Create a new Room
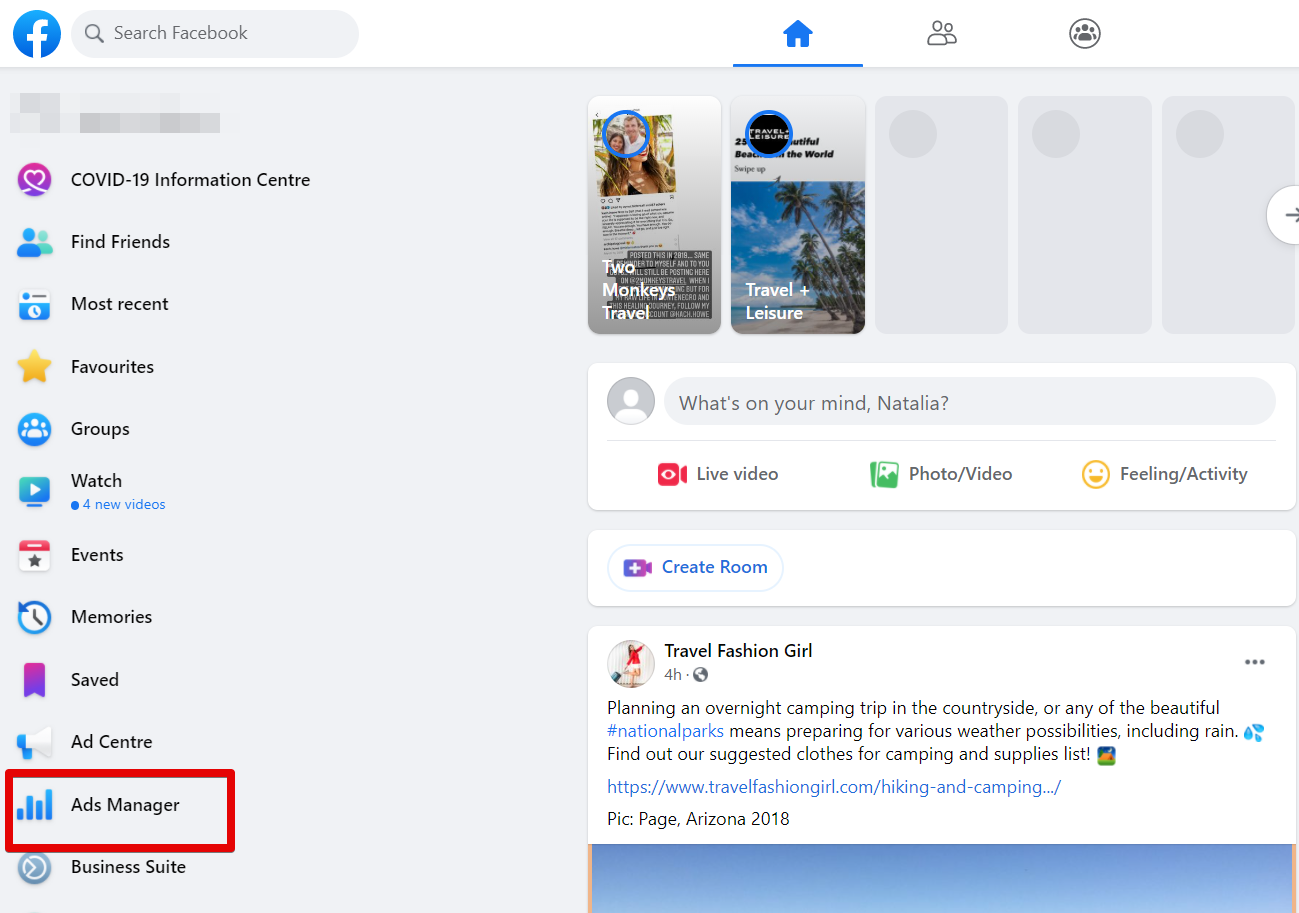This screenshot has width=1299, height=913. coord(694,567)
